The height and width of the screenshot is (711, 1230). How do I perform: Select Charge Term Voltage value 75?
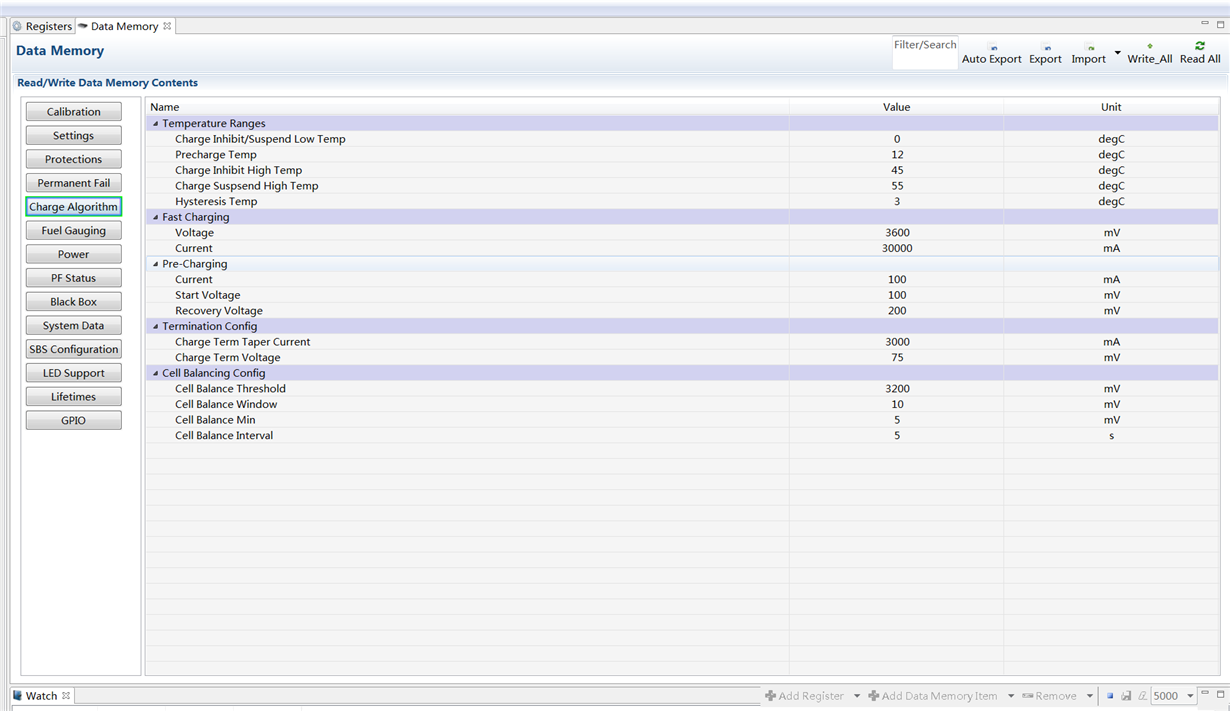[x=896, y=357]
